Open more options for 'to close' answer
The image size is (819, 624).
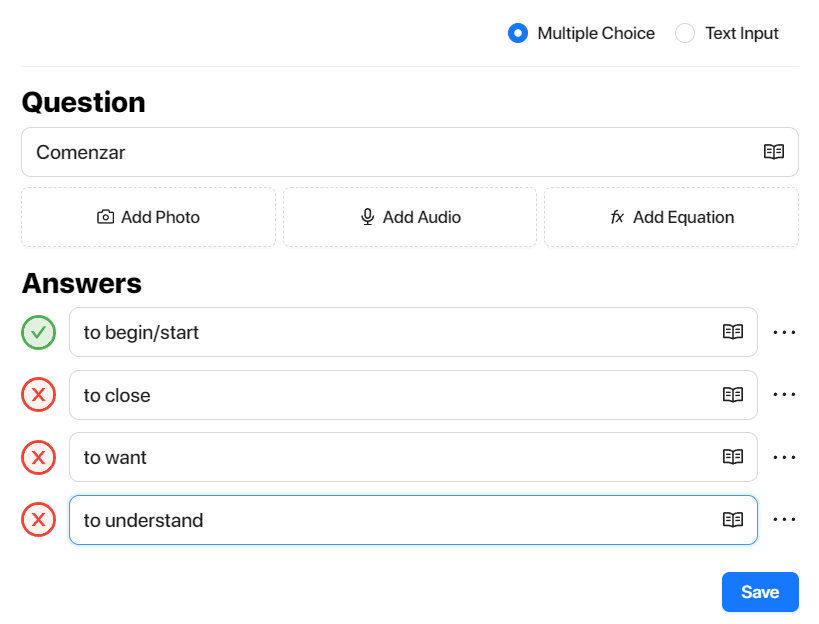[784, 395]
